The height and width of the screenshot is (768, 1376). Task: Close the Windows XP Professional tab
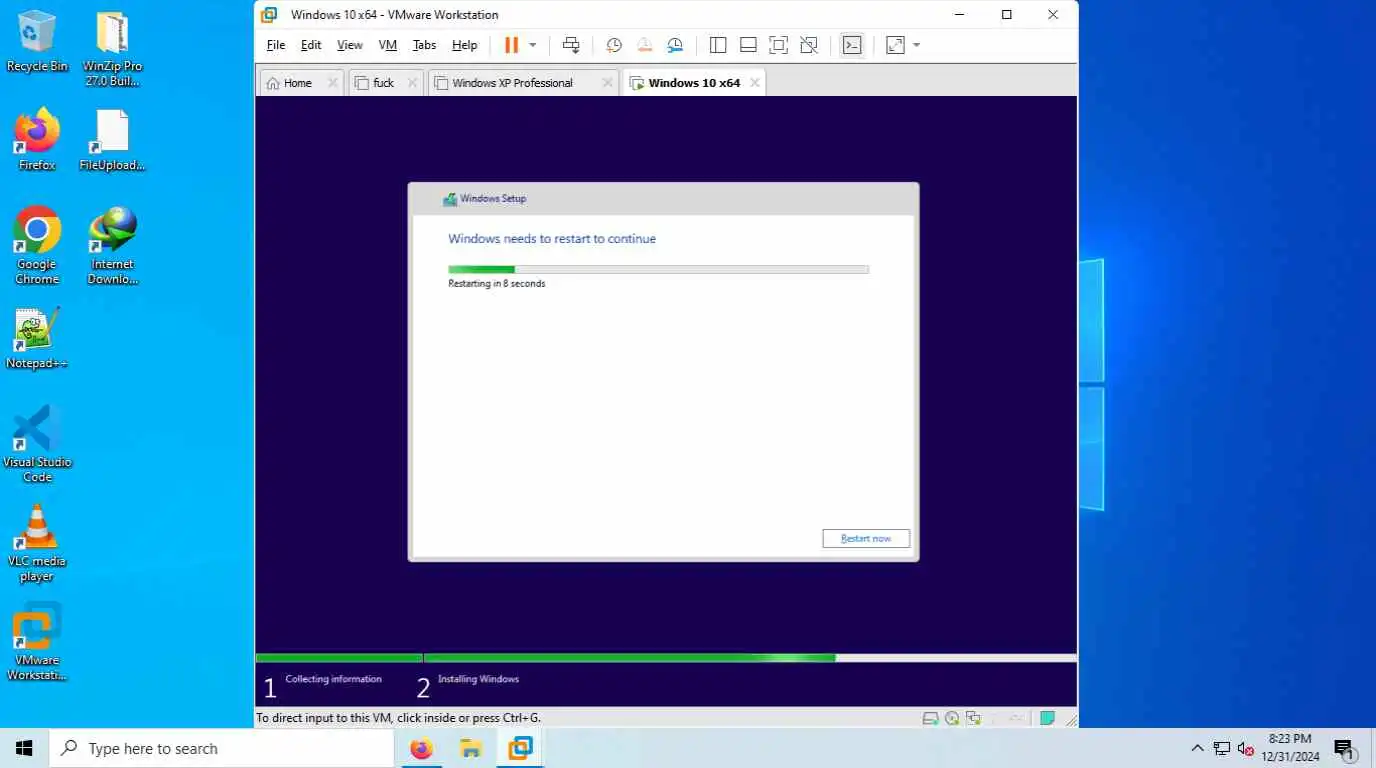pos(607,83)
